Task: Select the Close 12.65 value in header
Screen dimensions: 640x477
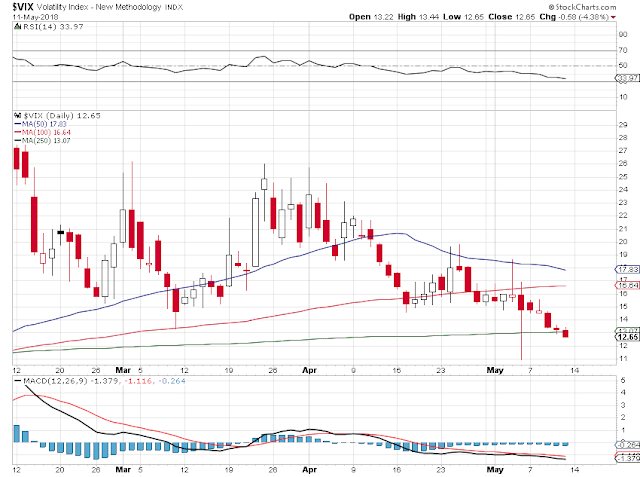Action: coord(511,17)
